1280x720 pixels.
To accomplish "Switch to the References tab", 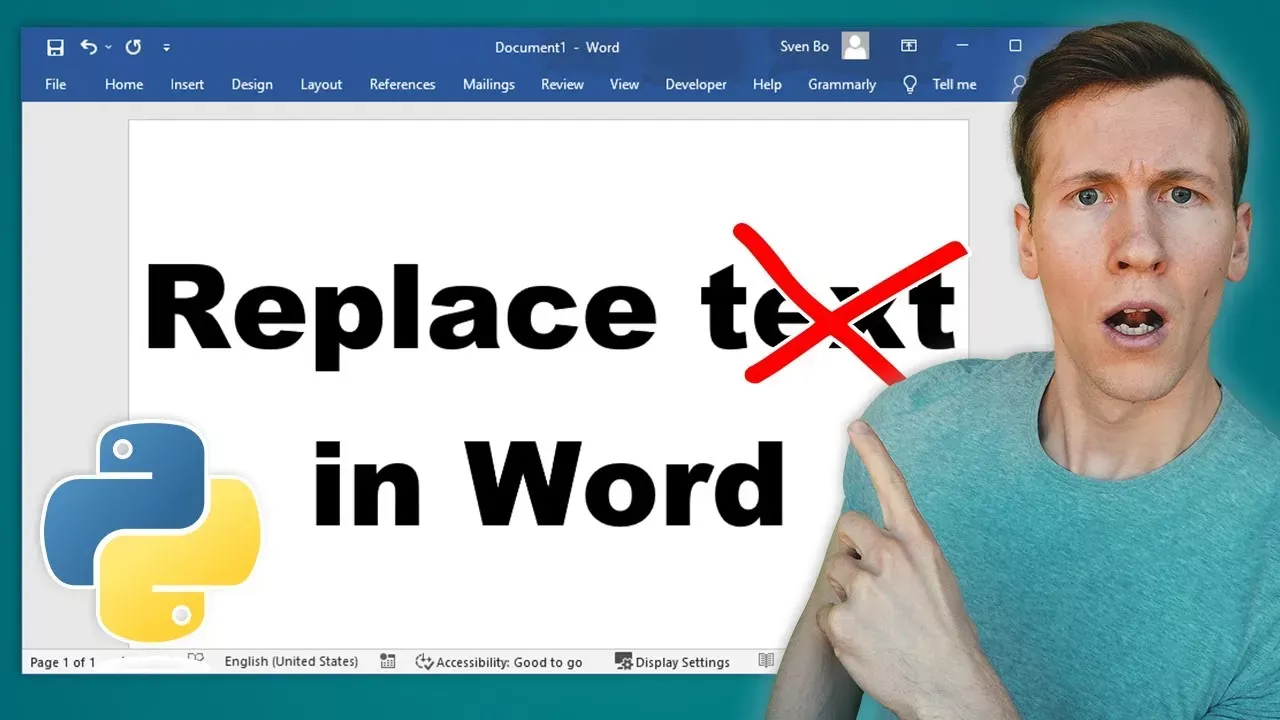I will tap(402, 84).
